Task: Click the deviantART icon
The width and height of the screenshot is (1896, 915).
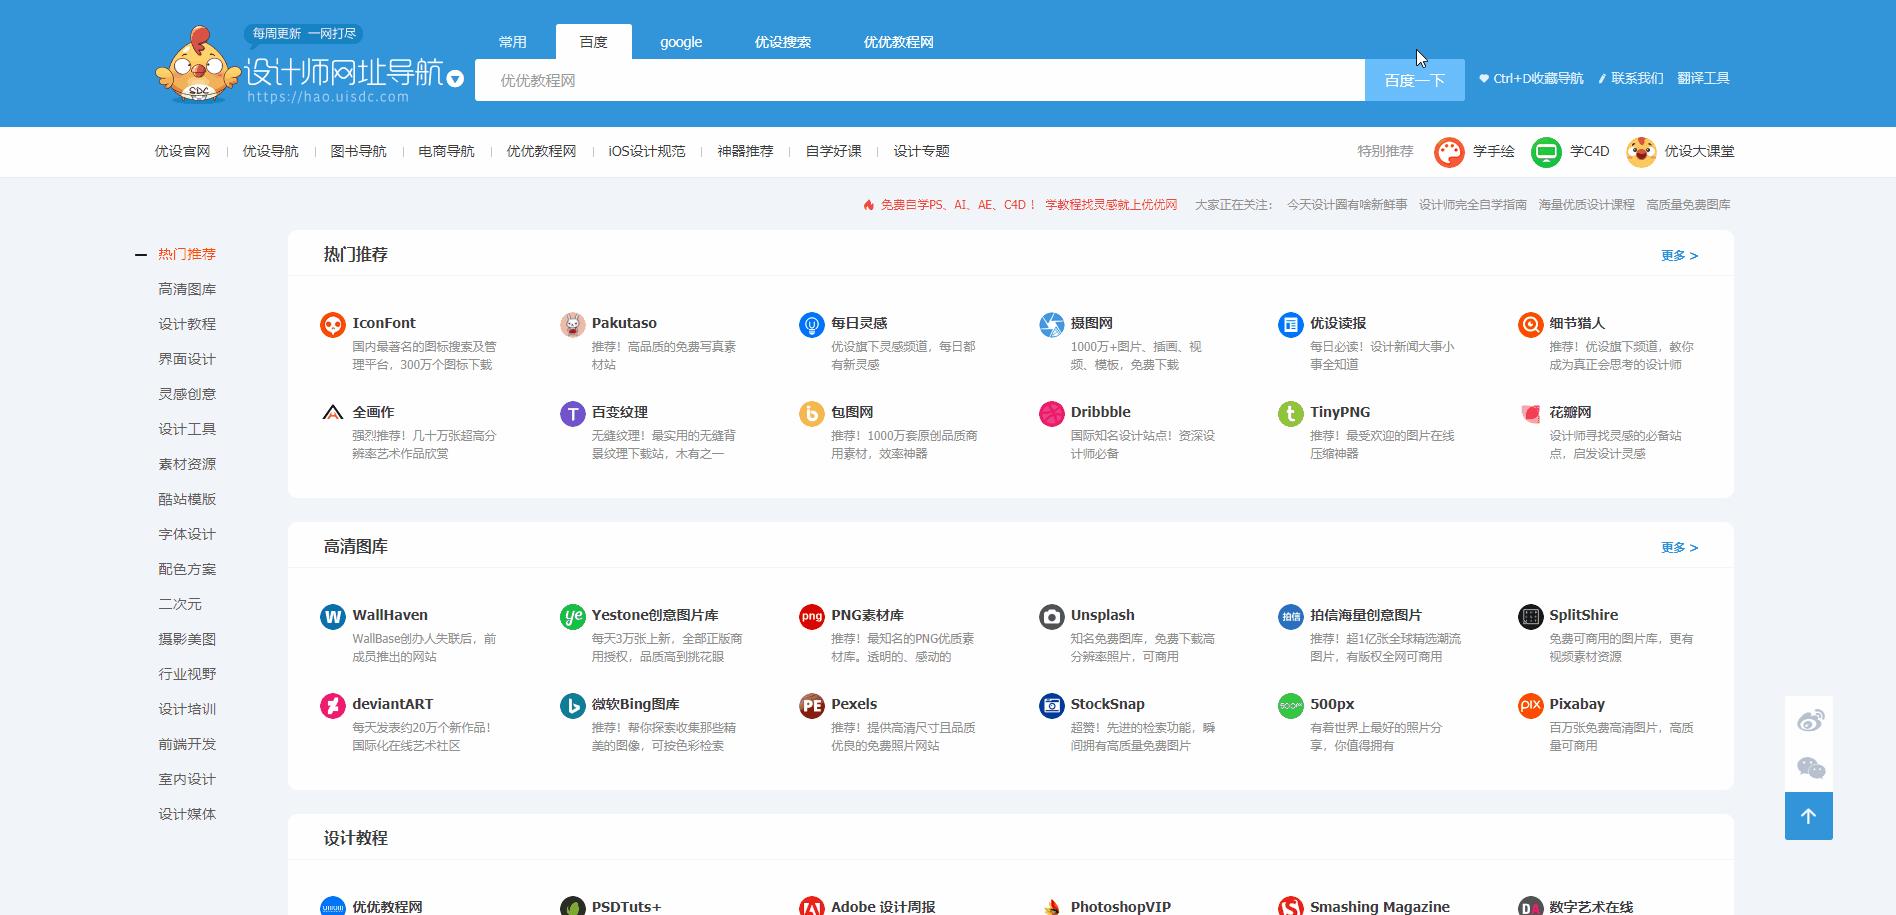Action: 332,706
